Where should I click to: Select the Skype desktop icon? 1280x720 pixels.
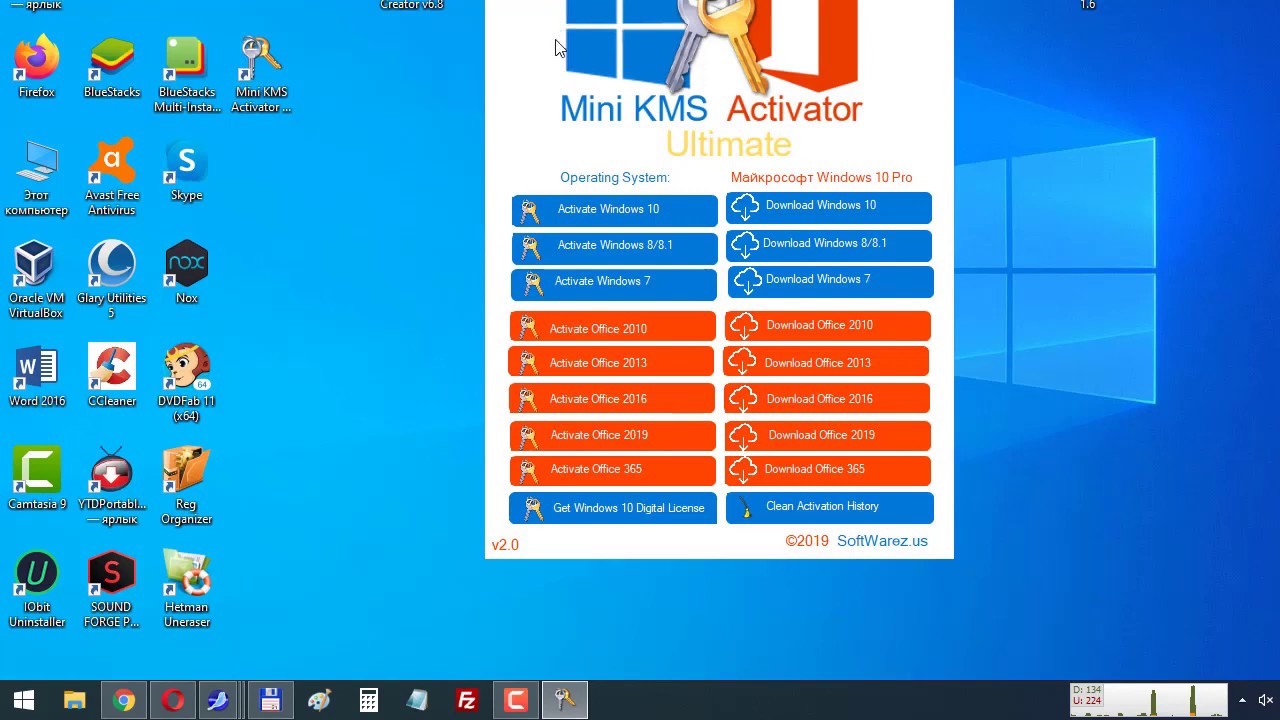click(x=187, y=171)
